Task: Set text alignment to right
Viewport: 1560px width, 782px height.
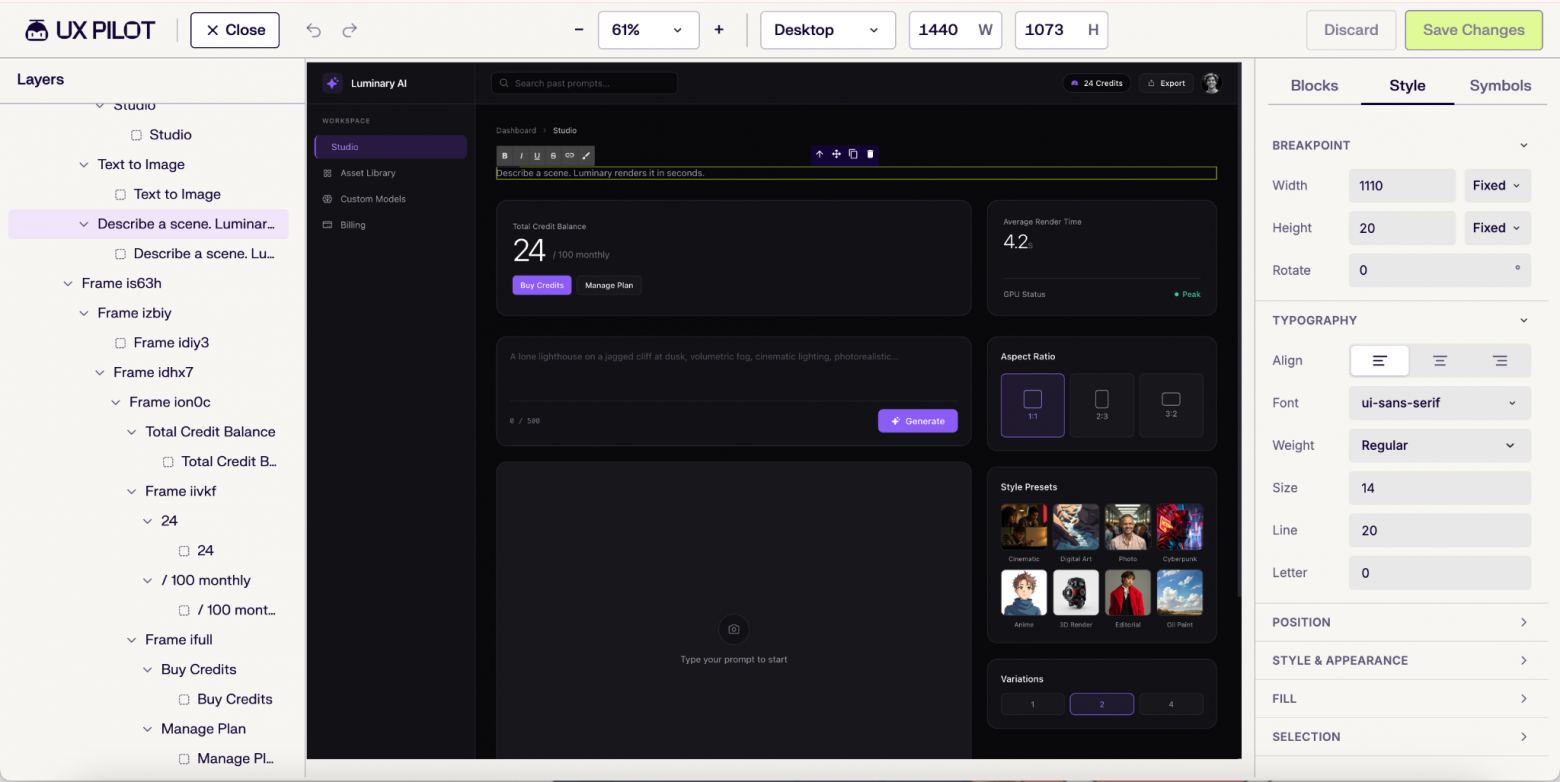Action: coord(1500,361)
